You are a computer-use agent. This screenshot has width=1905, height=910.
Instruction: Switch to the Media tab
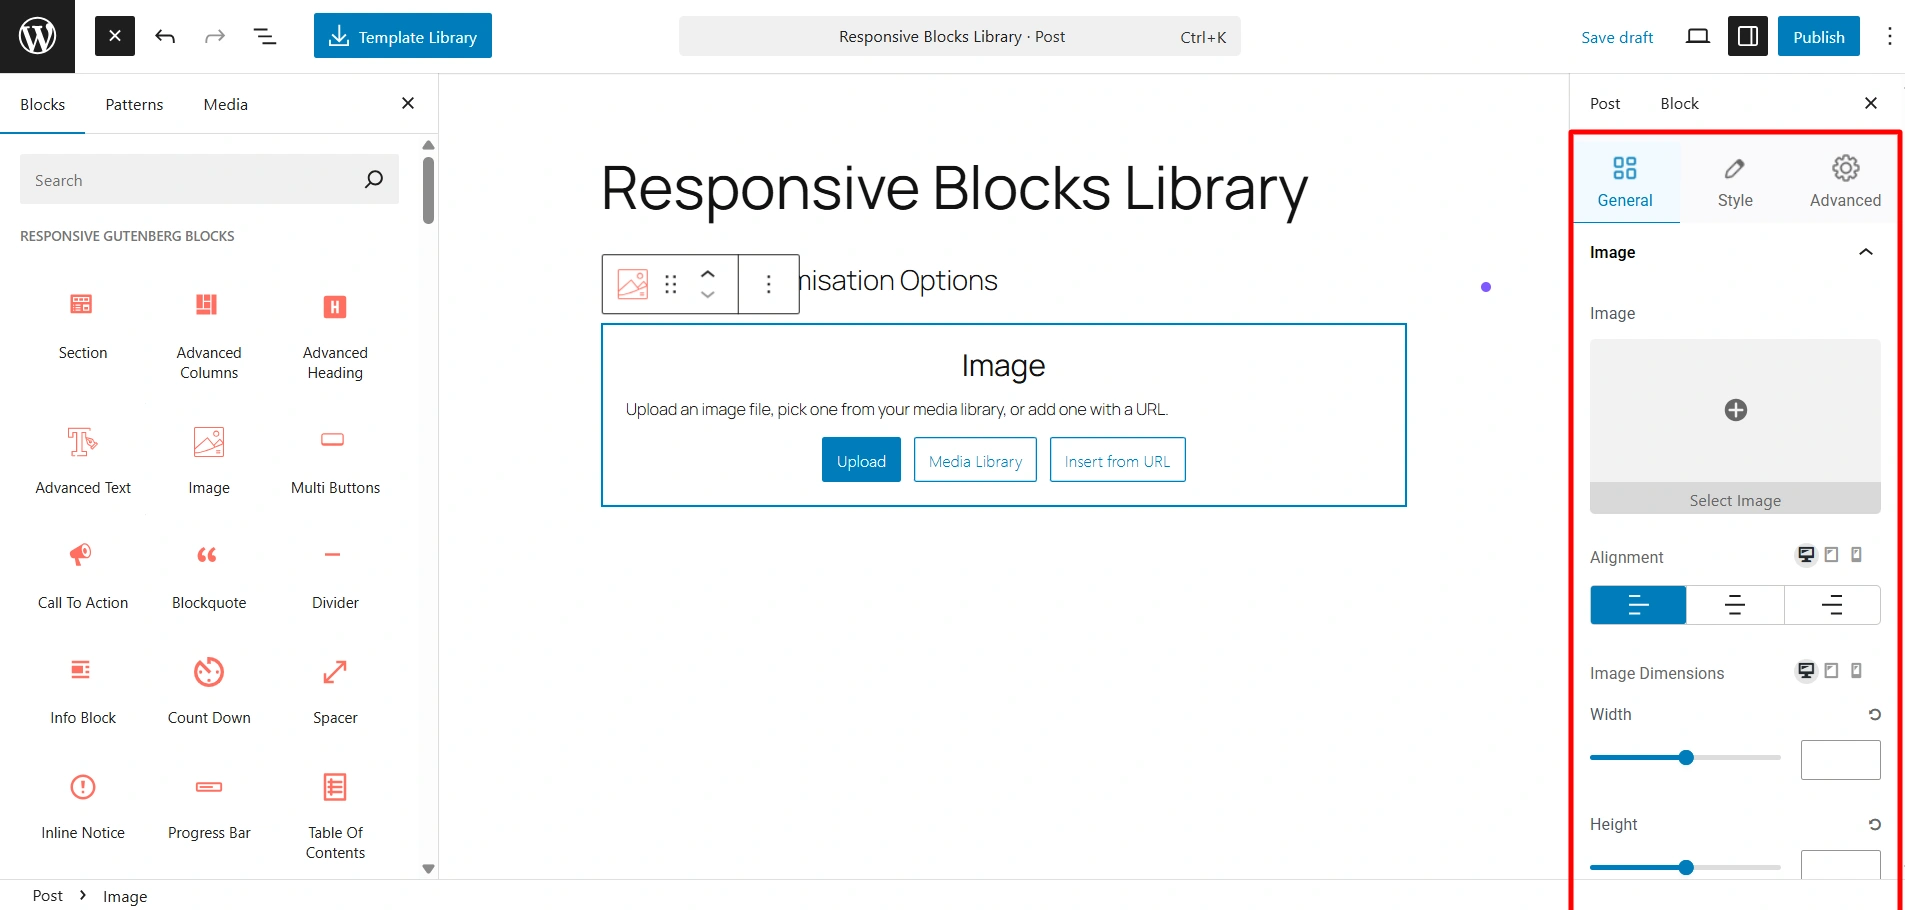[x=226, y=104]
